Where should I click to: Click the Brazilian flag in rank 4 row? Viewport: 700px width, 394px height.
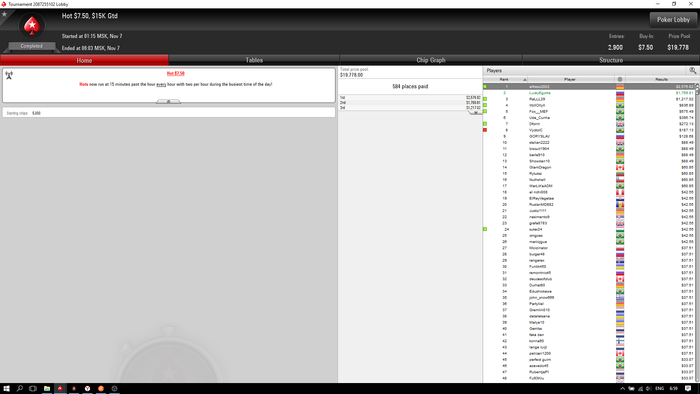pos(620,105)
